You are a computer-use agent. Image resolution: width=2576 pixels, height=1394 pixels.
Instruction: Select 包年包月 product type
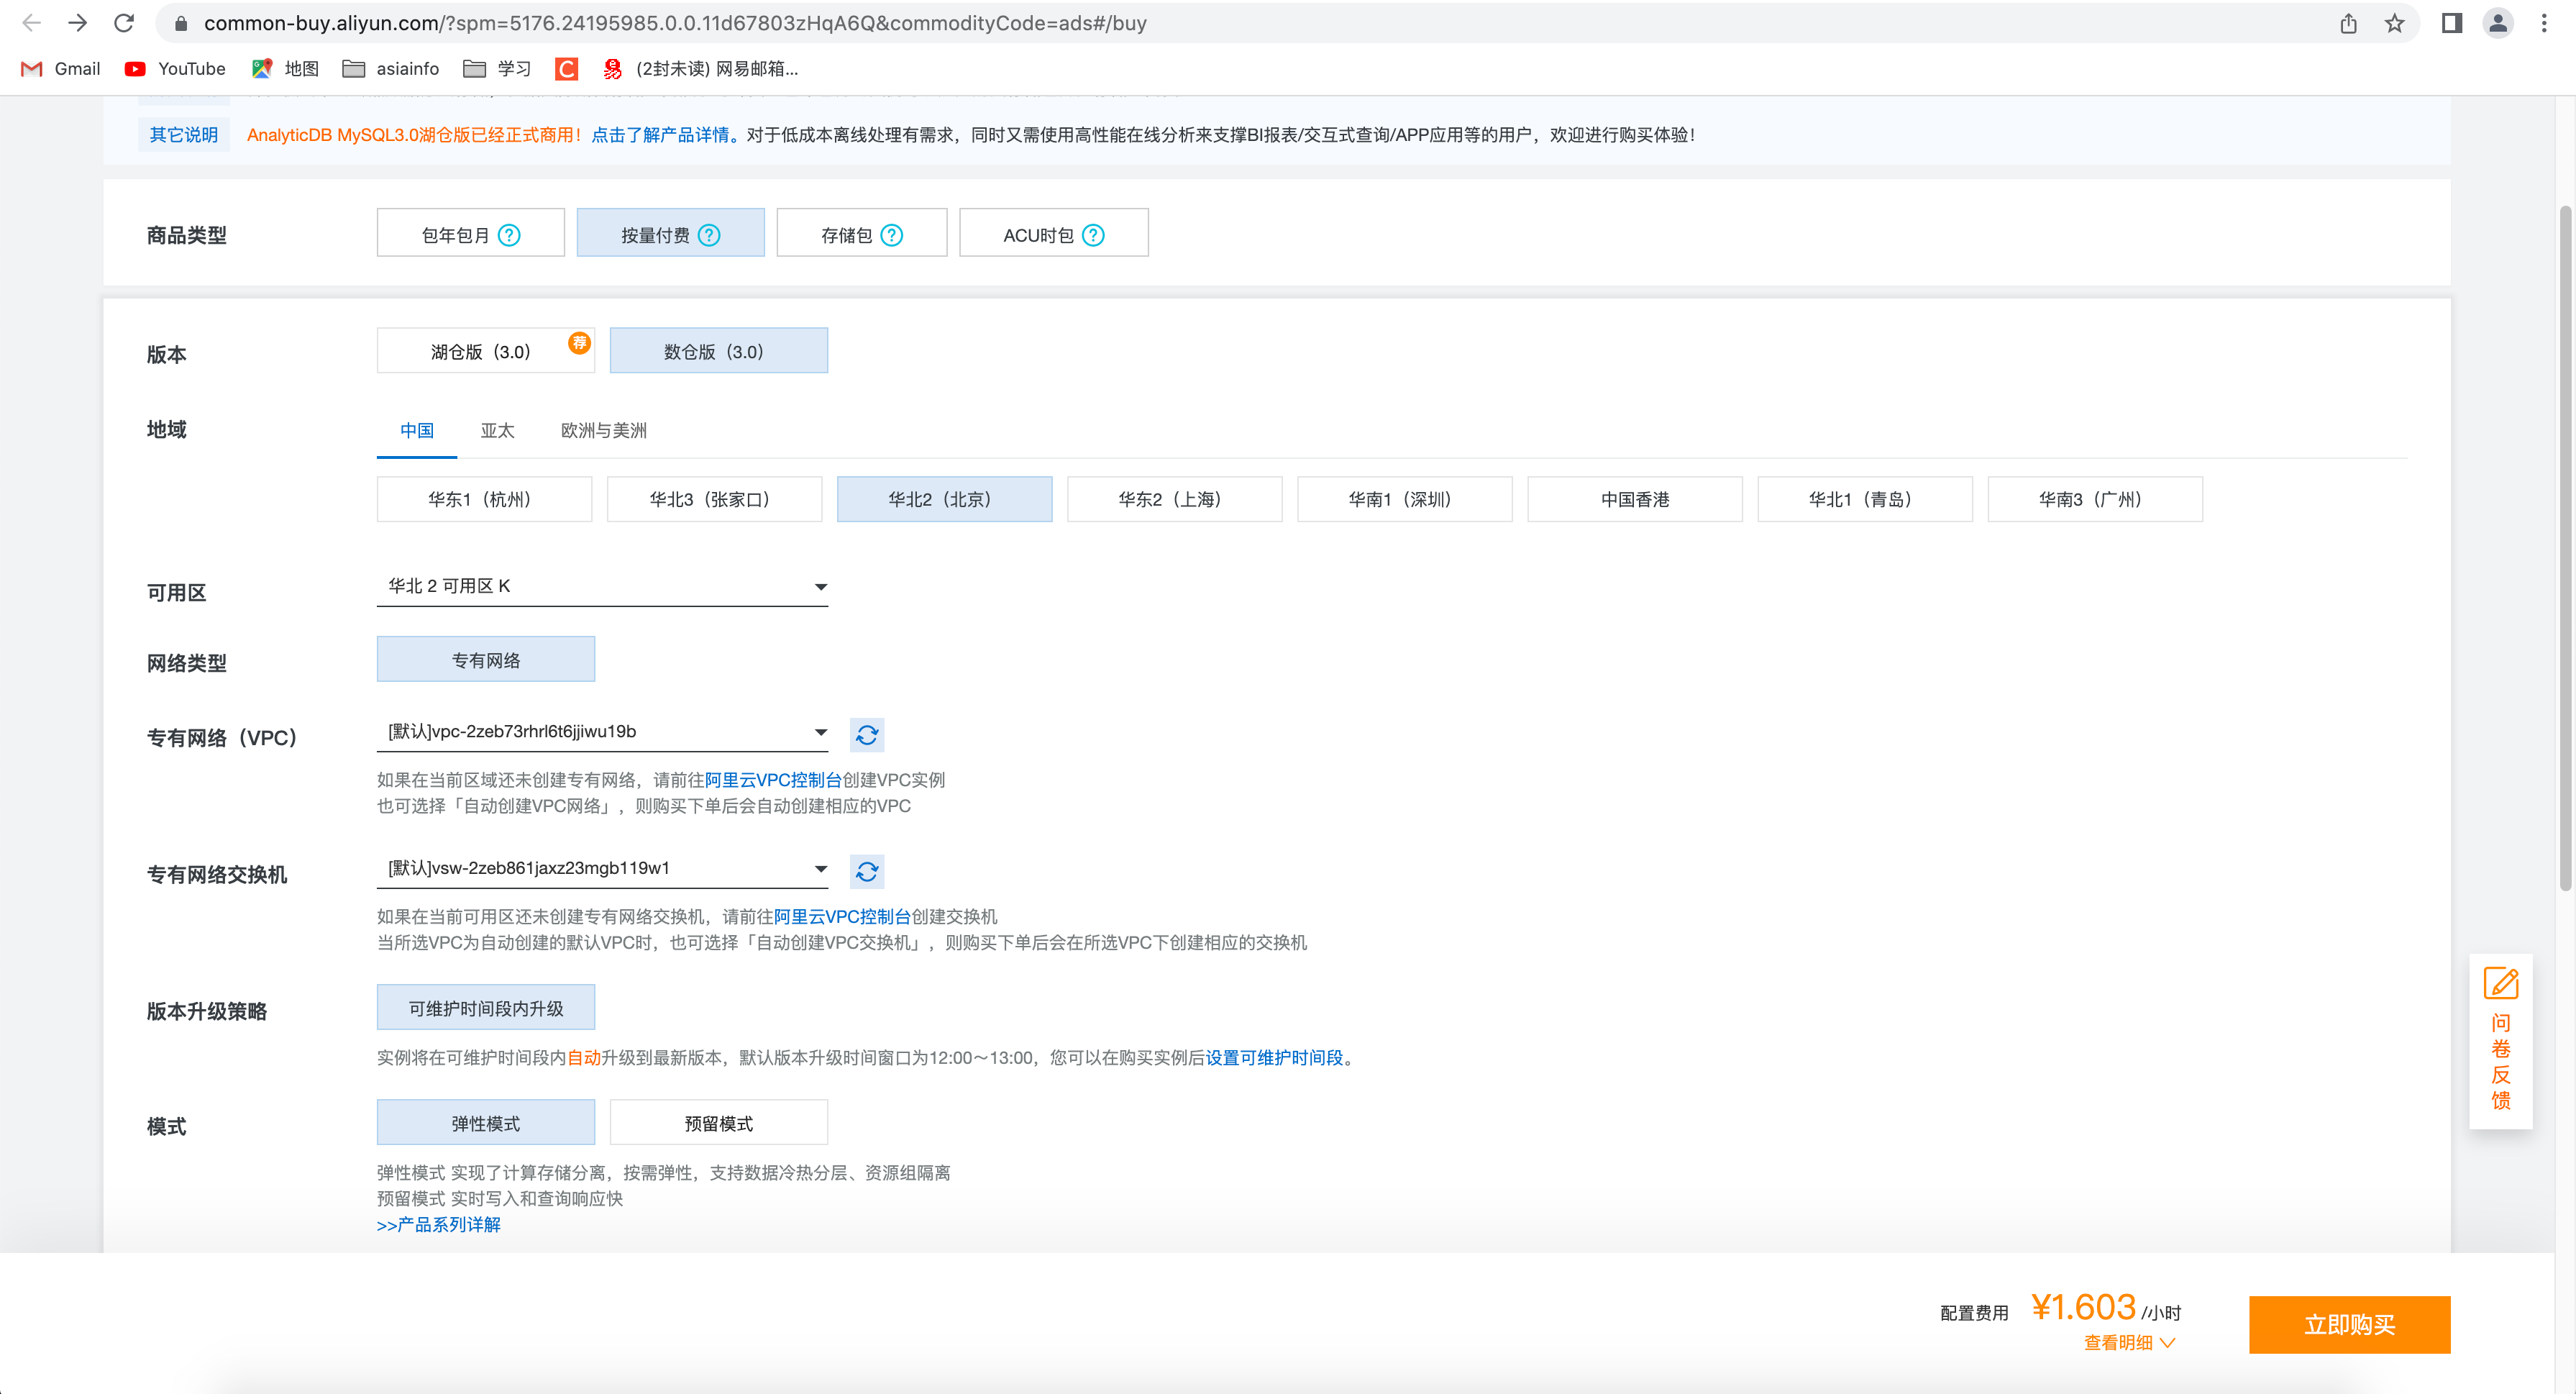[471, 233]
